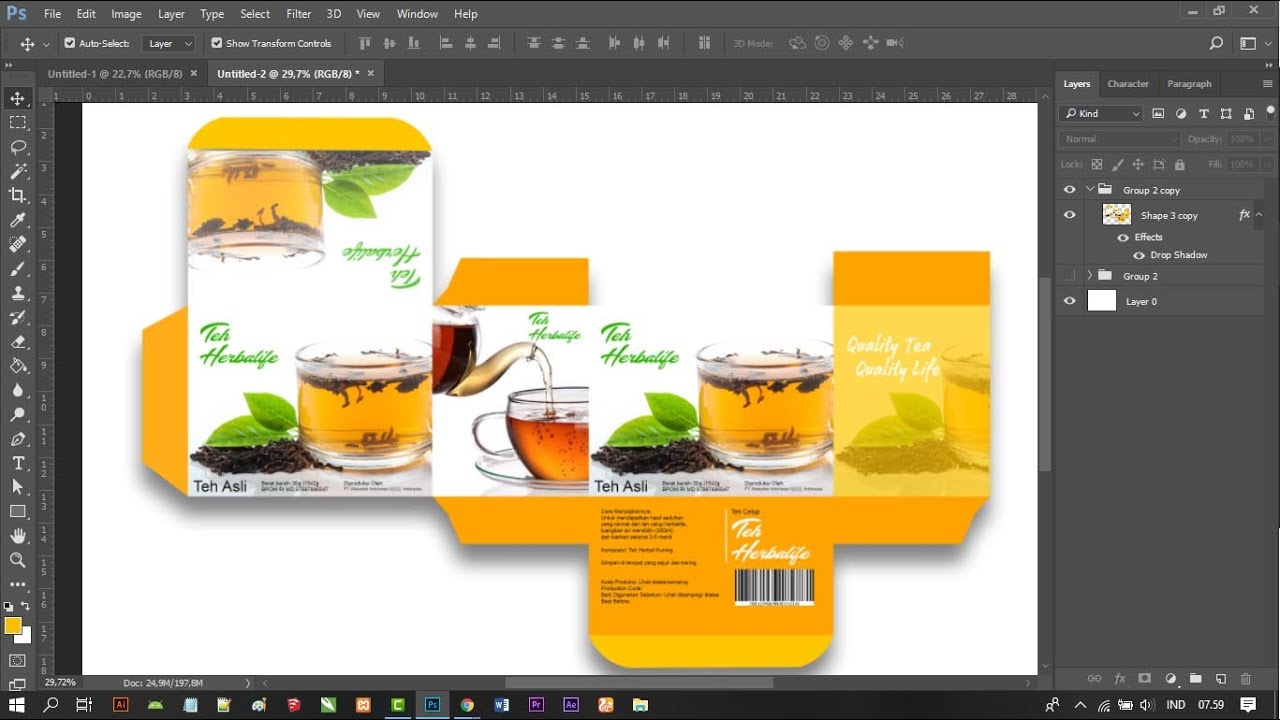The image size is (1280, 720).
Task: Open the Filter menu
Action: [299, 14]
